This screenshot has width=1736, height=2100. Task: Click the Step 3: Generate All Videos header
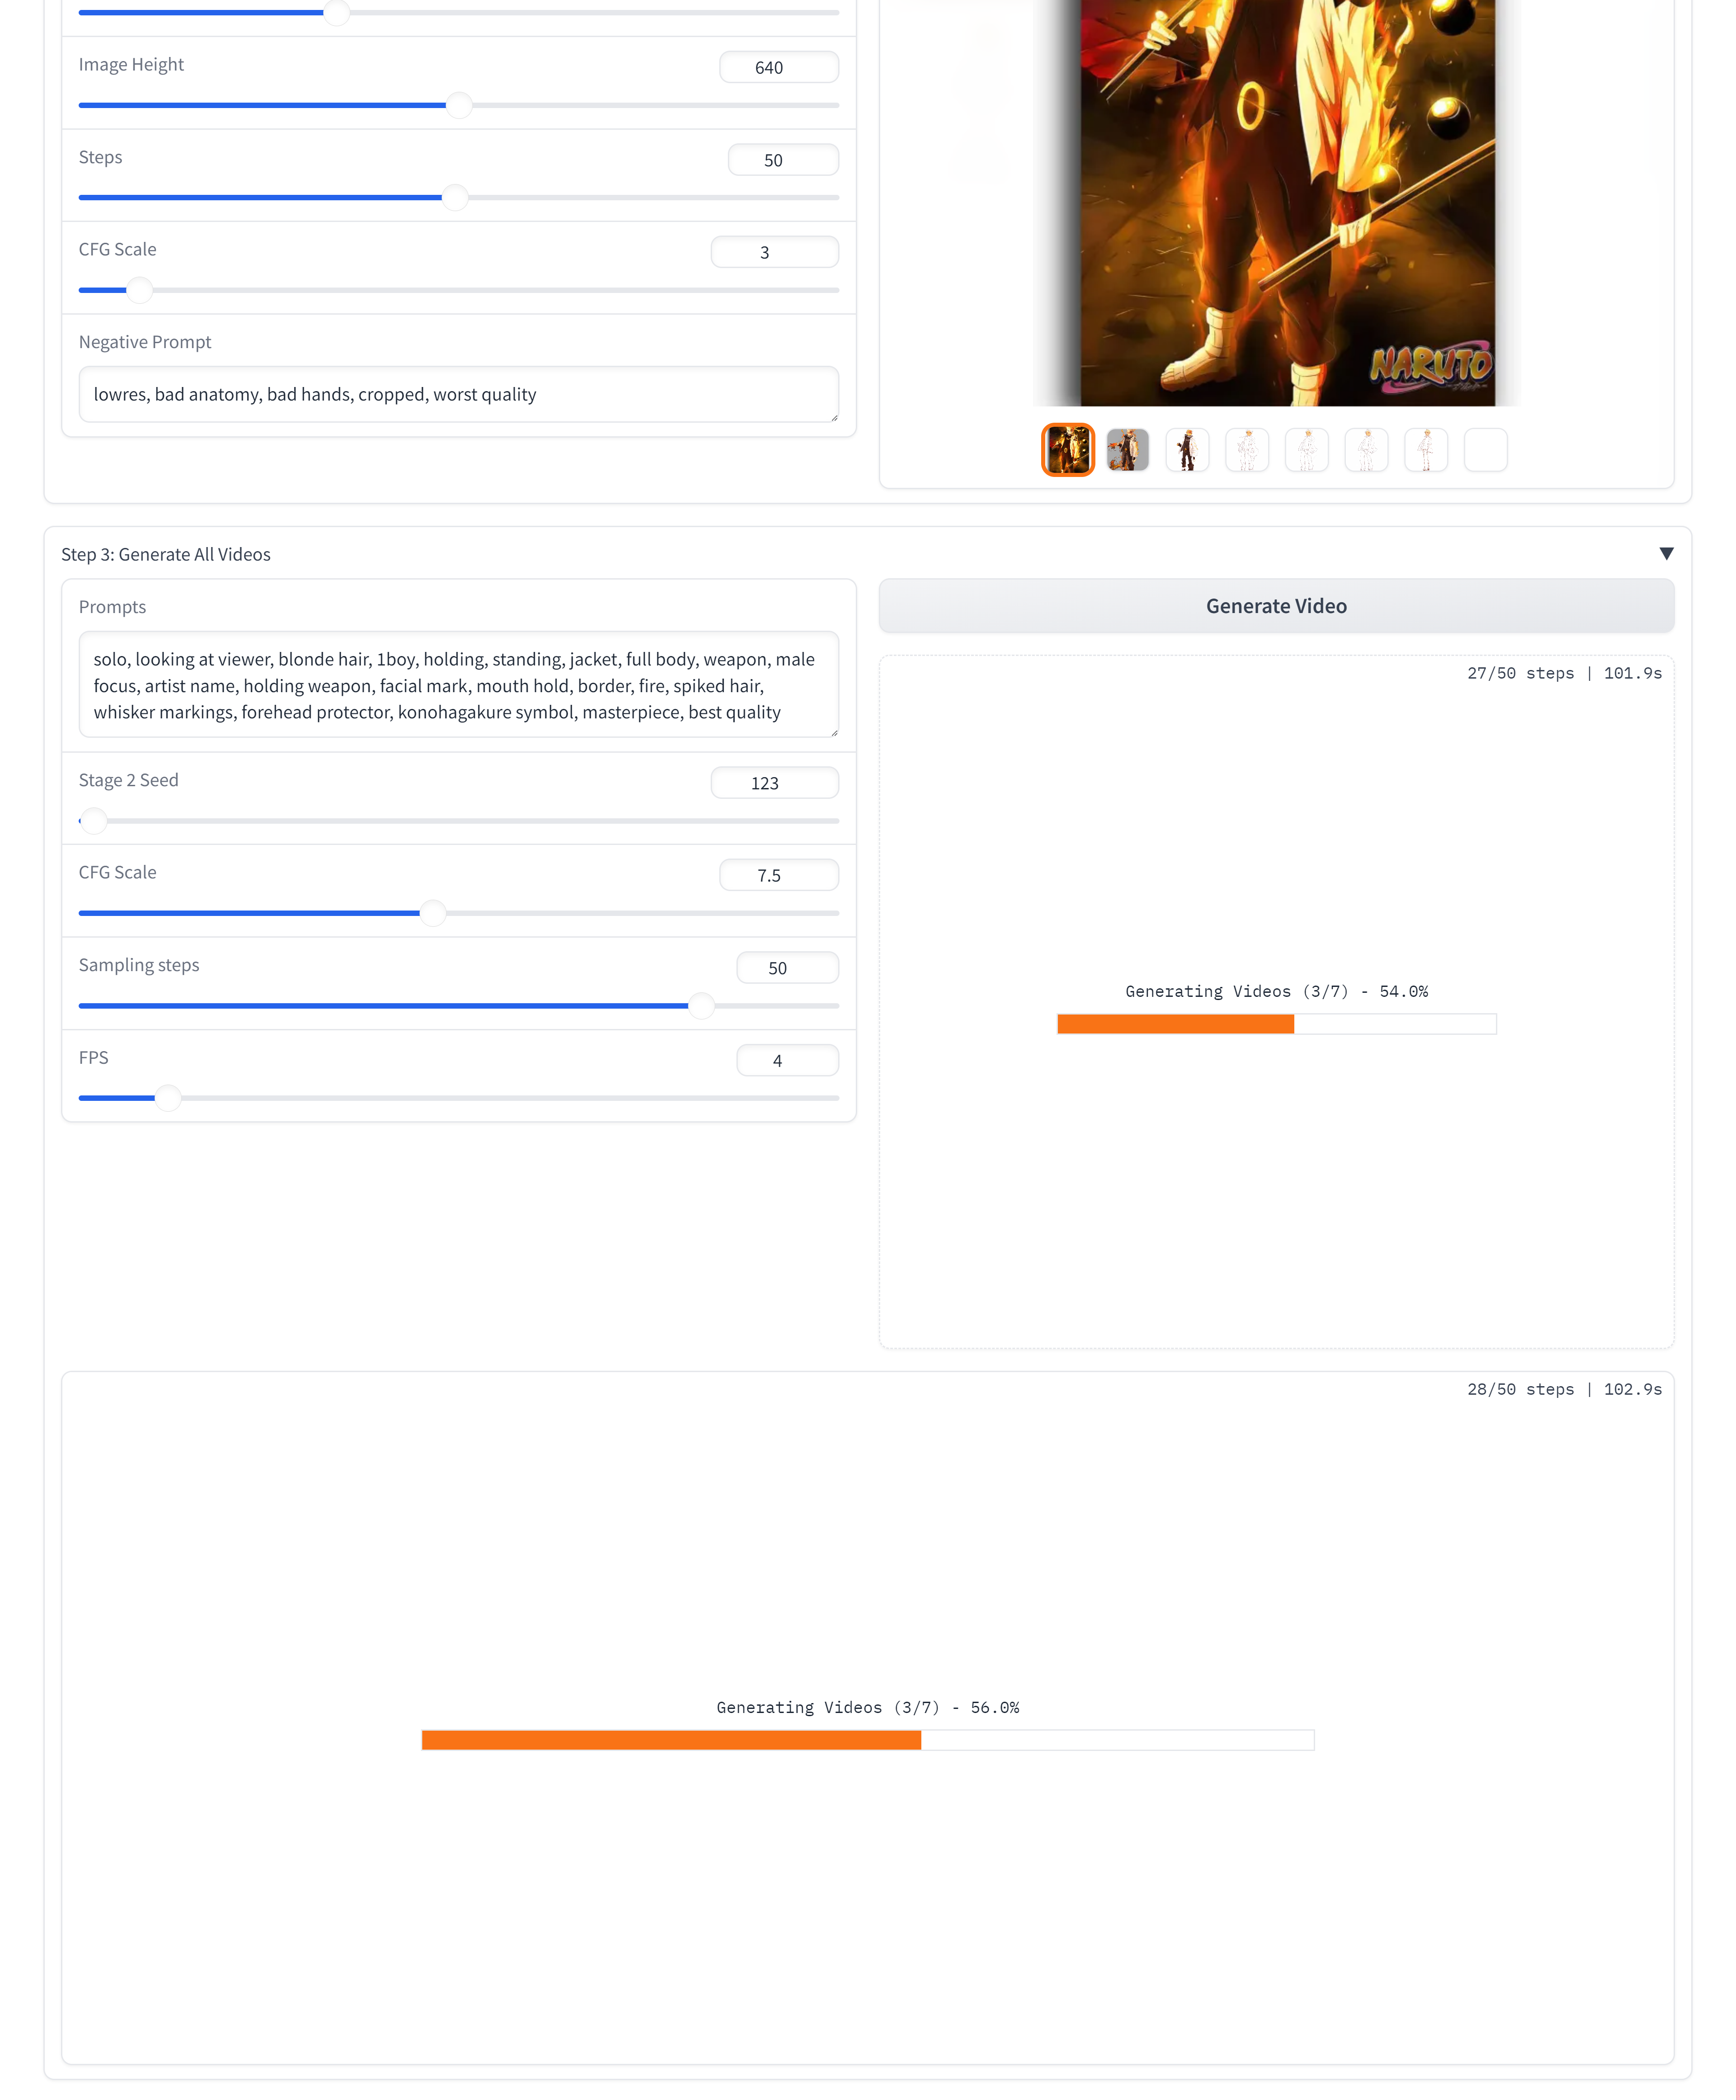[166, 554]
